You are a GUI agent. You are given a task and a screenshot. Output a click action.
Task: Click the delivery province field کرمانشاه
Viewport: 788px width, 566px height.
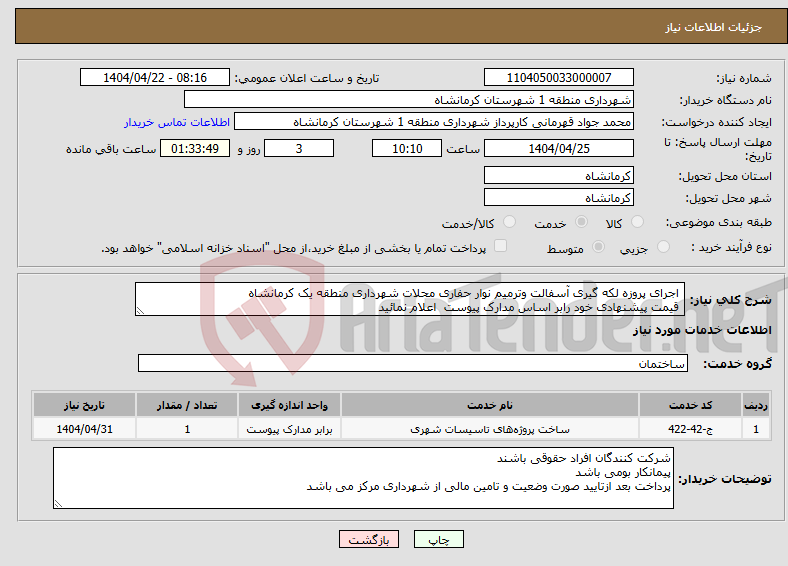pos(558,175)
